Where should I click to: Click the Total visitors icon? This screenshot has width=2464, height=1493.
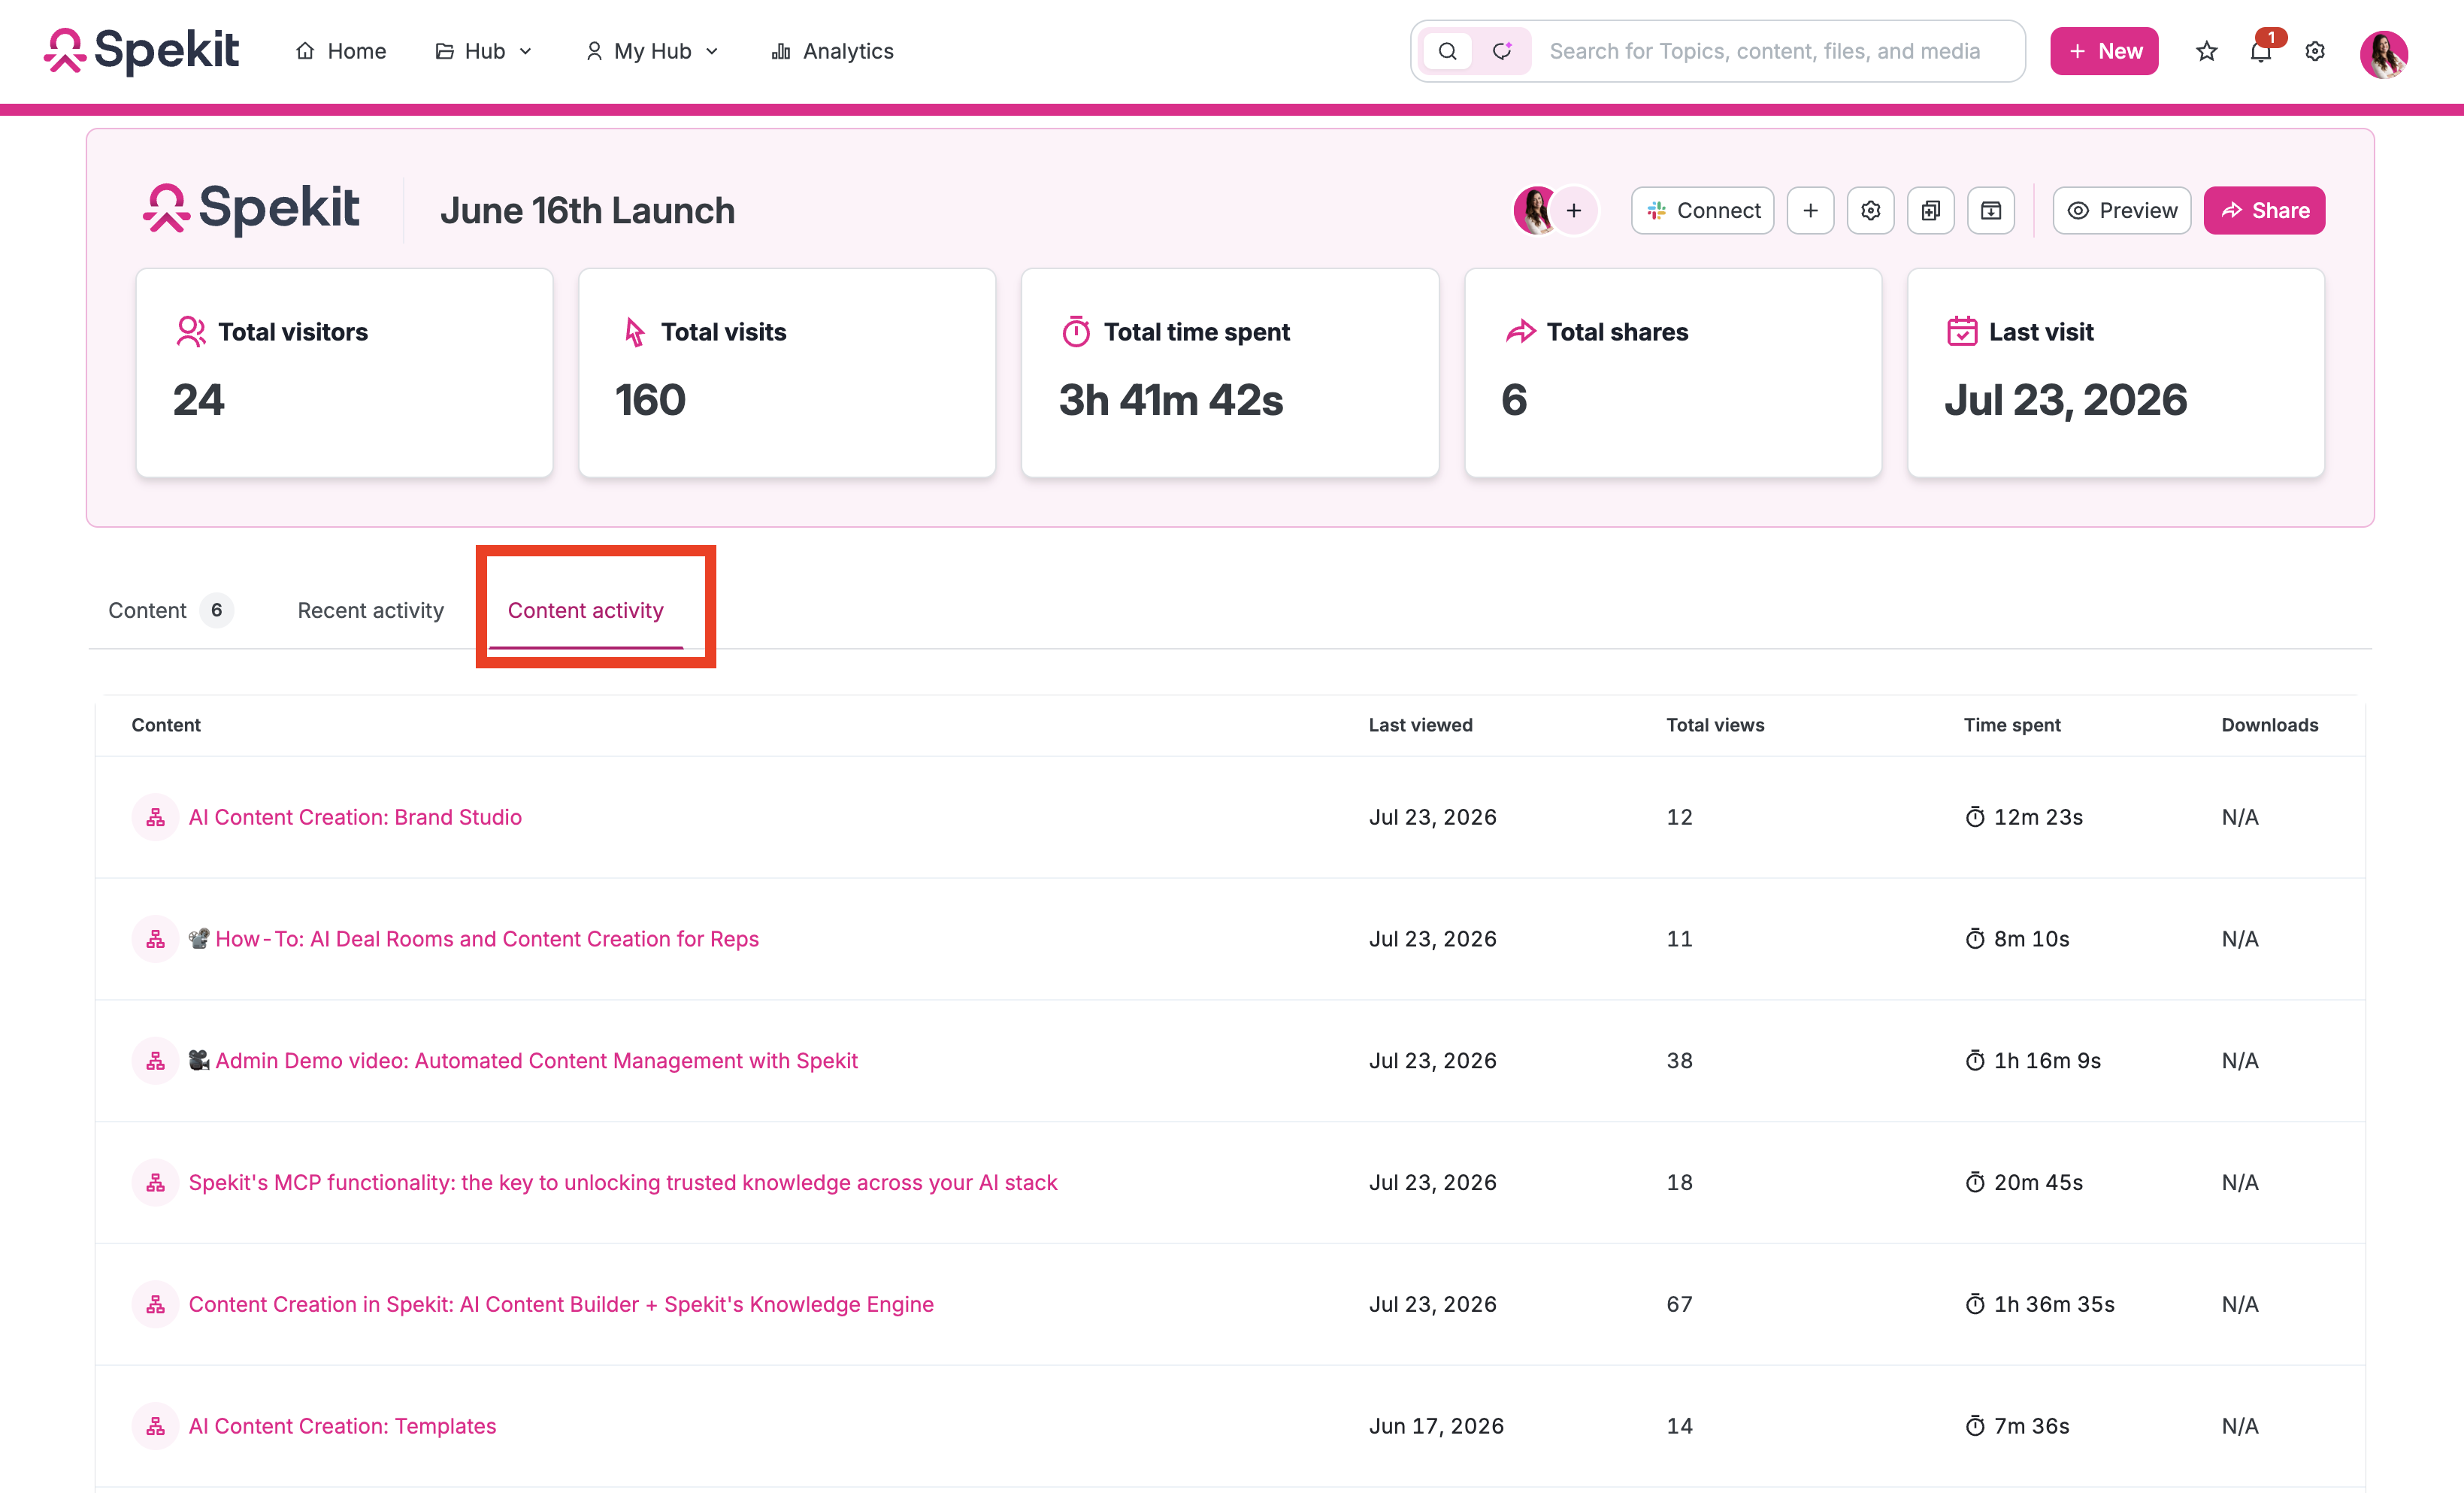(190, 331)
